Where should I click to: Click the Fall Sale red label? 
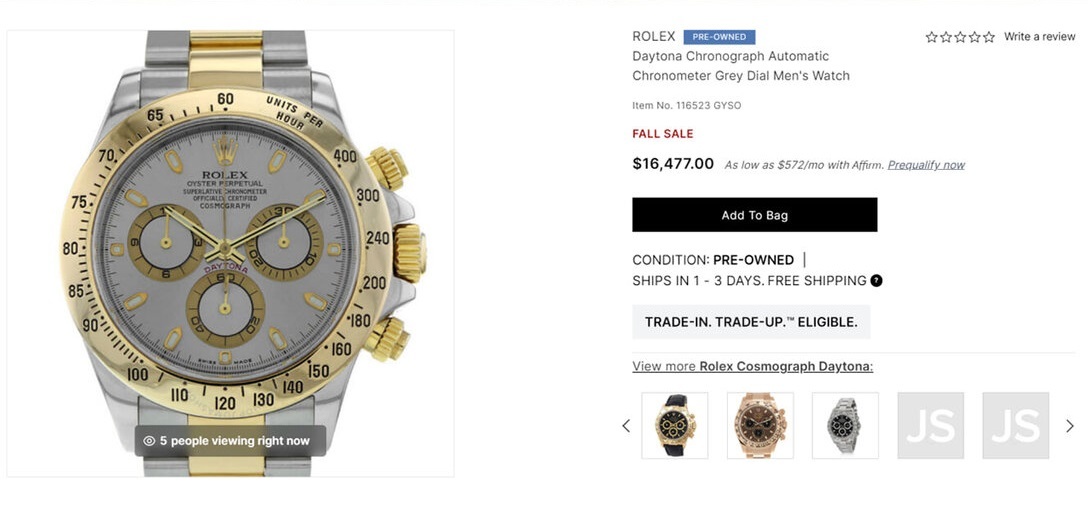662,134
